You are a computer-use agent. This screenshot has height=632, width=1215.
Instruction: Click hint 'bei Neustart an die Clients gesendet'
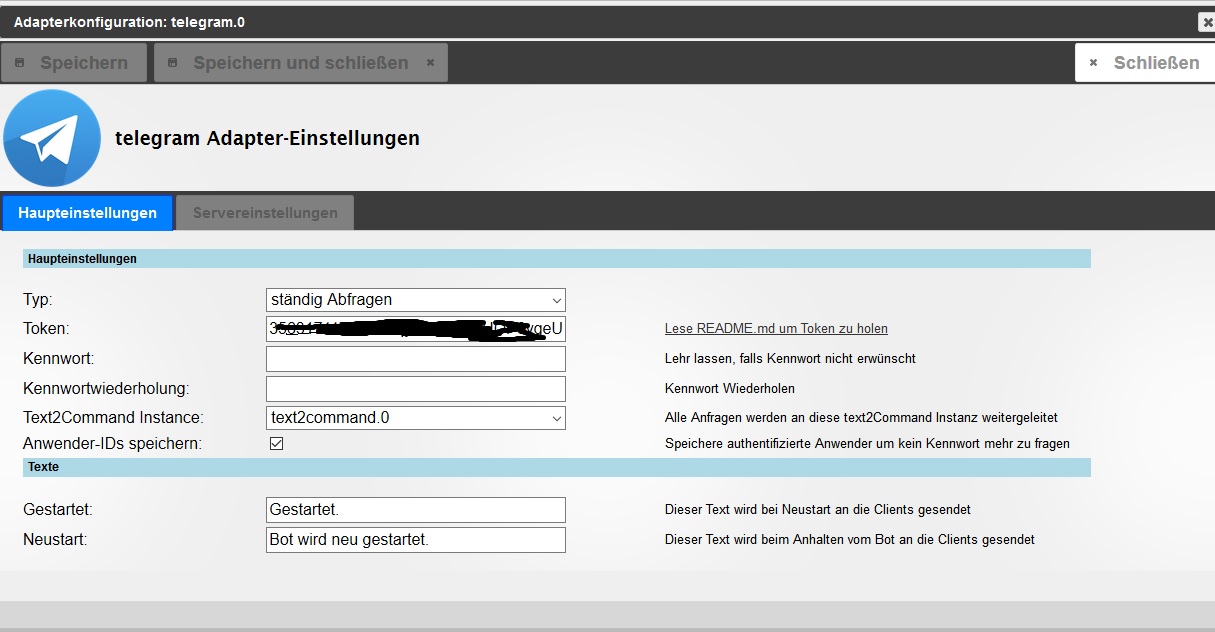818,509
